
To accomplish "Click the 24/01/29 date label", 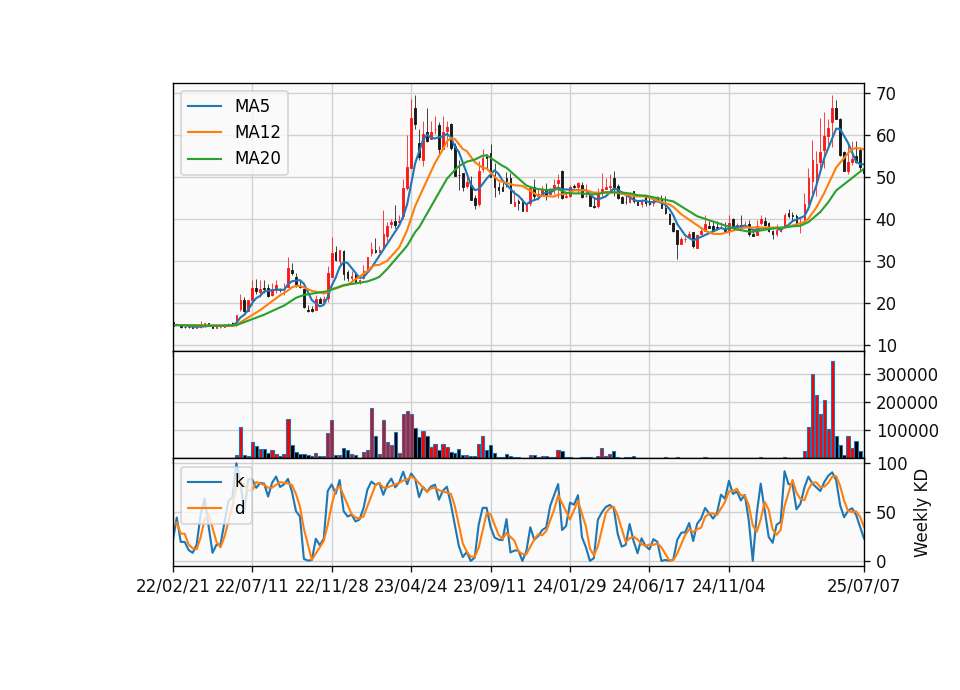I will coord(570,586).
